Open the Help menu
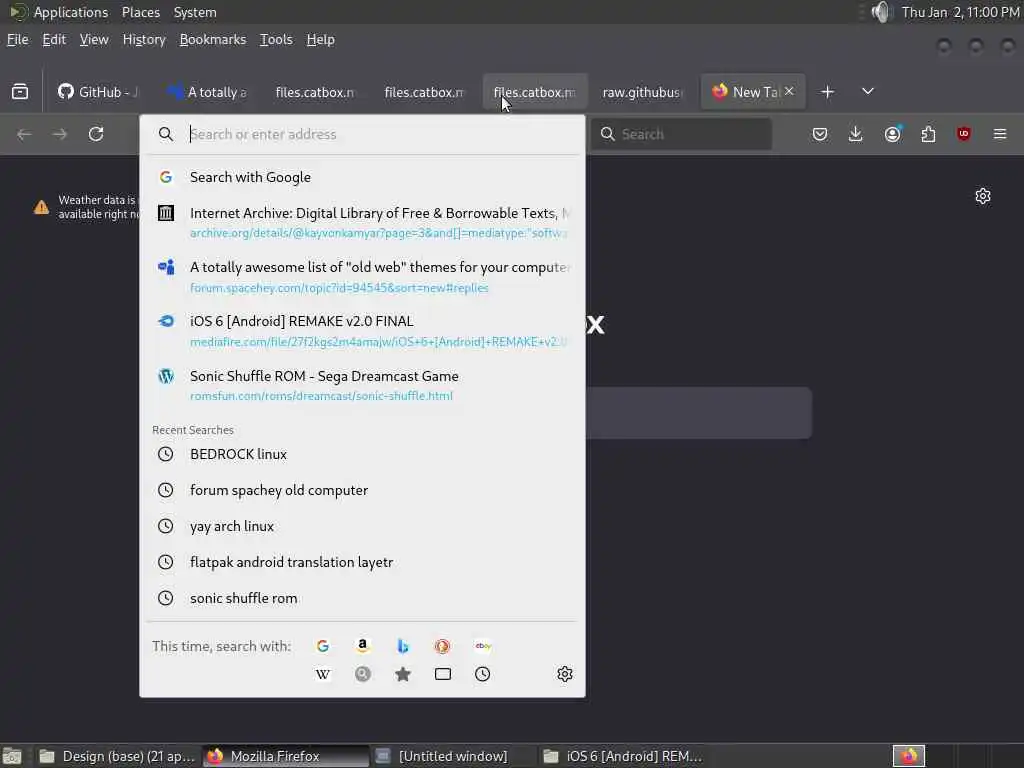Screen dimensions: 1024x768 [x=321, y=40]
